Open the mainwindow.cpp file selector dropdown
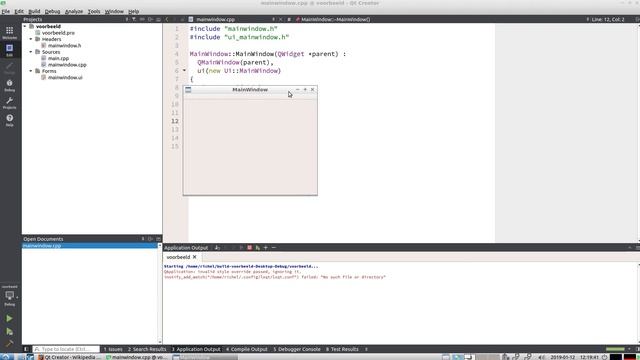The image size is (640, 360). click(231, 19)
